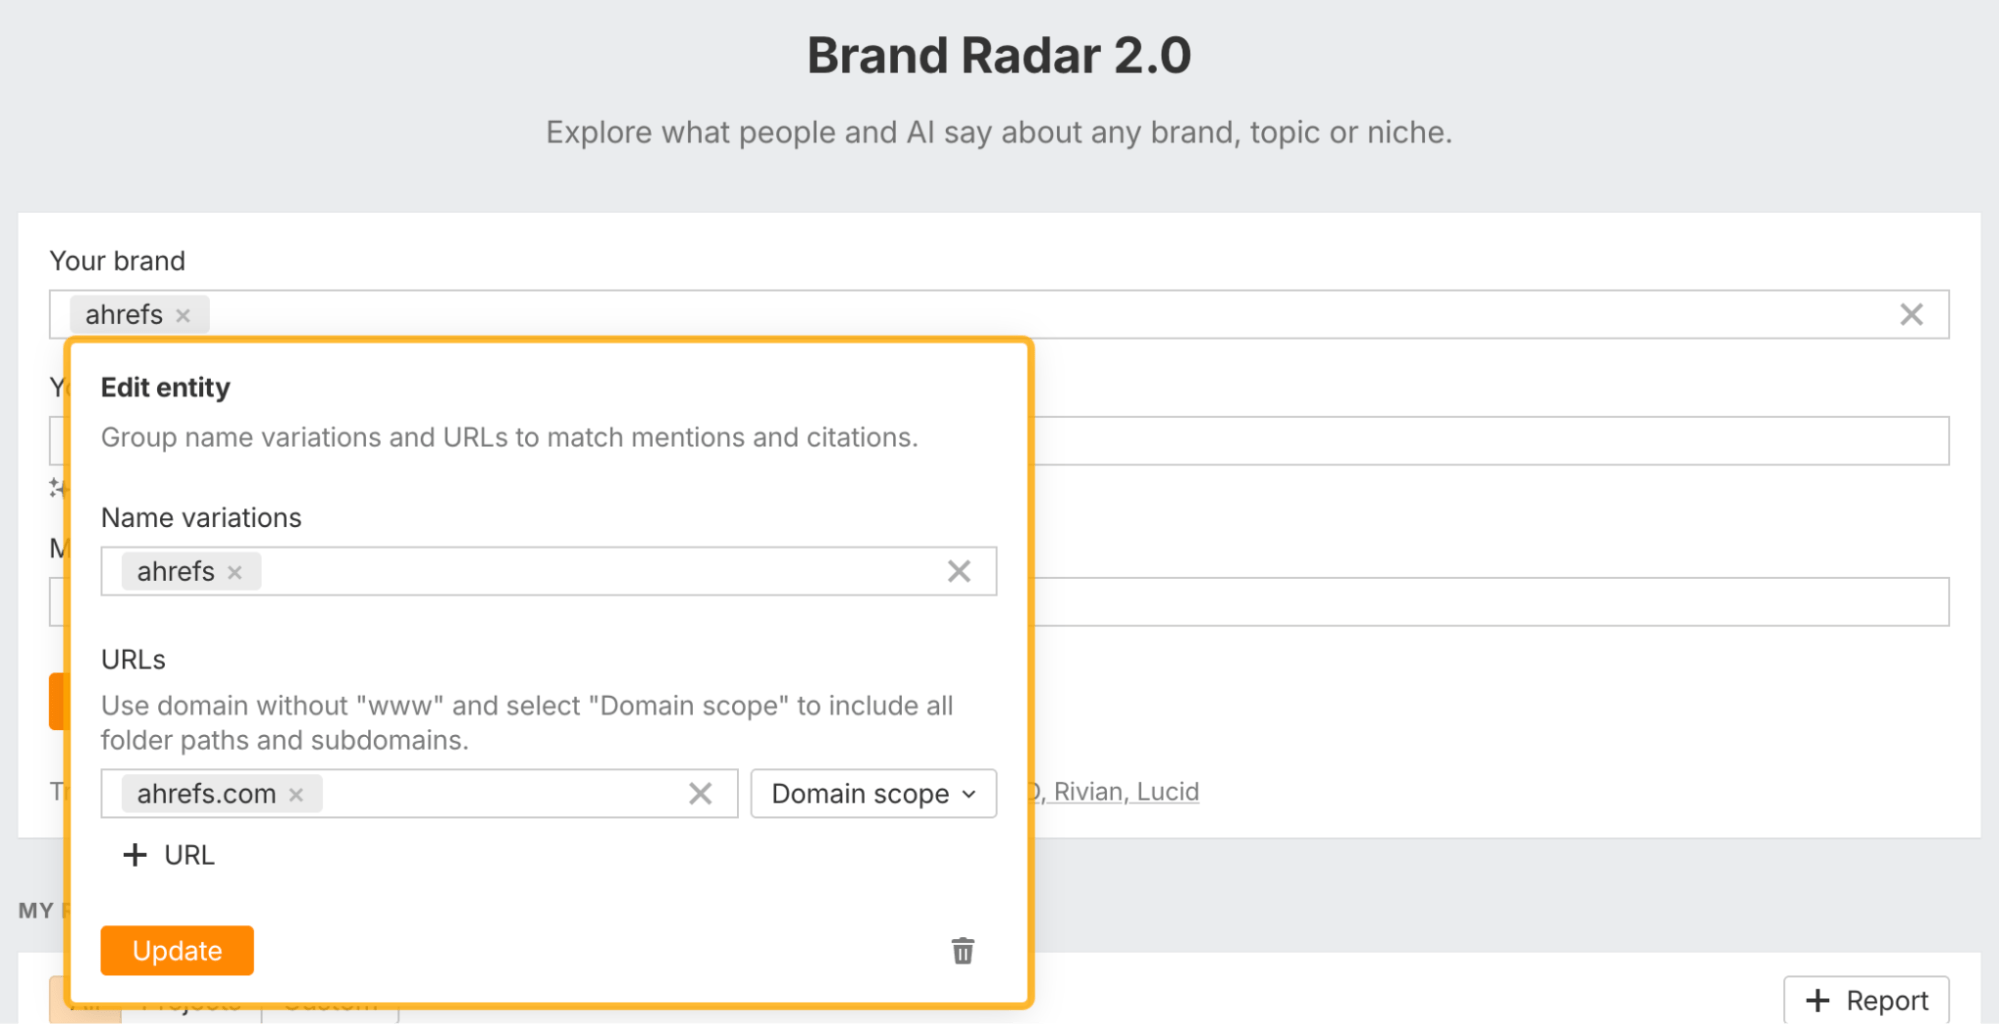Open the Domain scope dropdown
The image size is (1999, 1024).
coord(873,794)
